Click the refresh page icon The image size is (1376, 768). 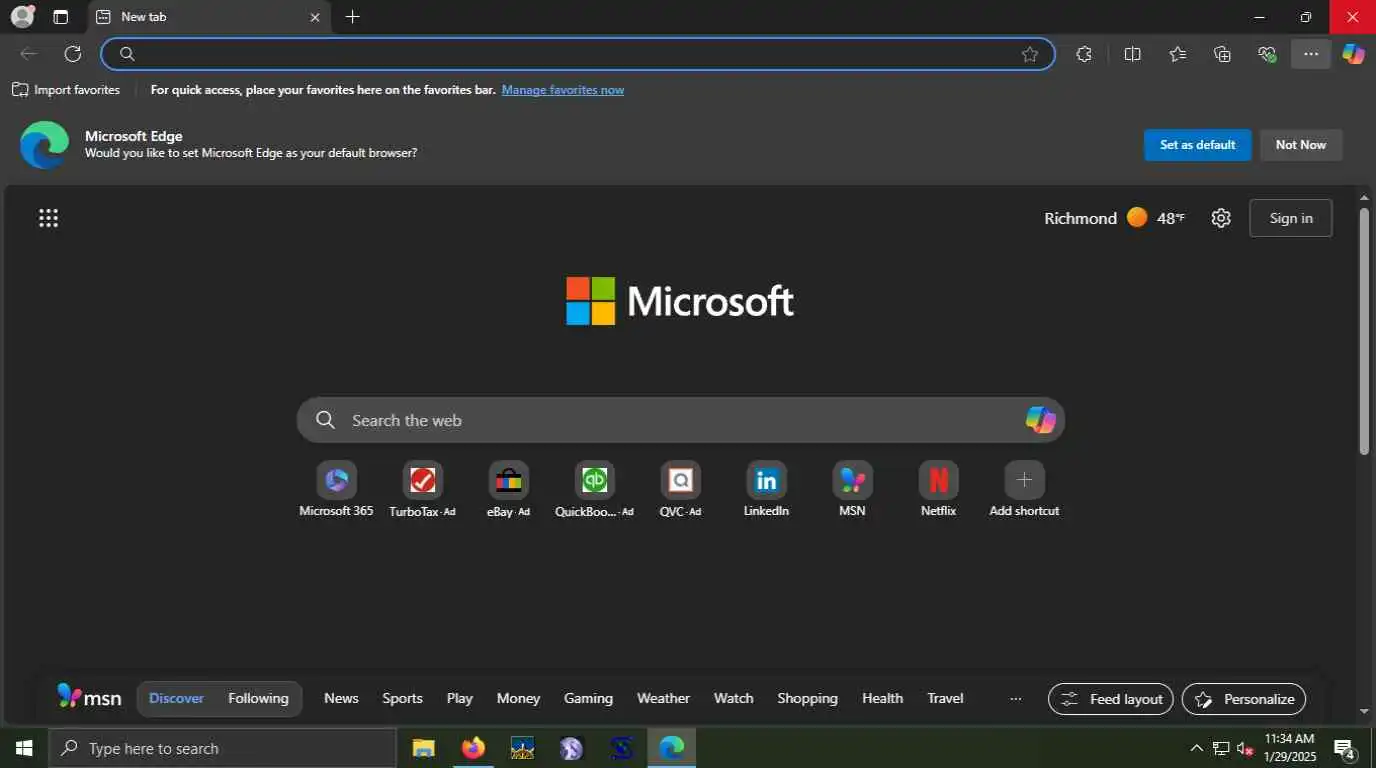coord(72,54)
